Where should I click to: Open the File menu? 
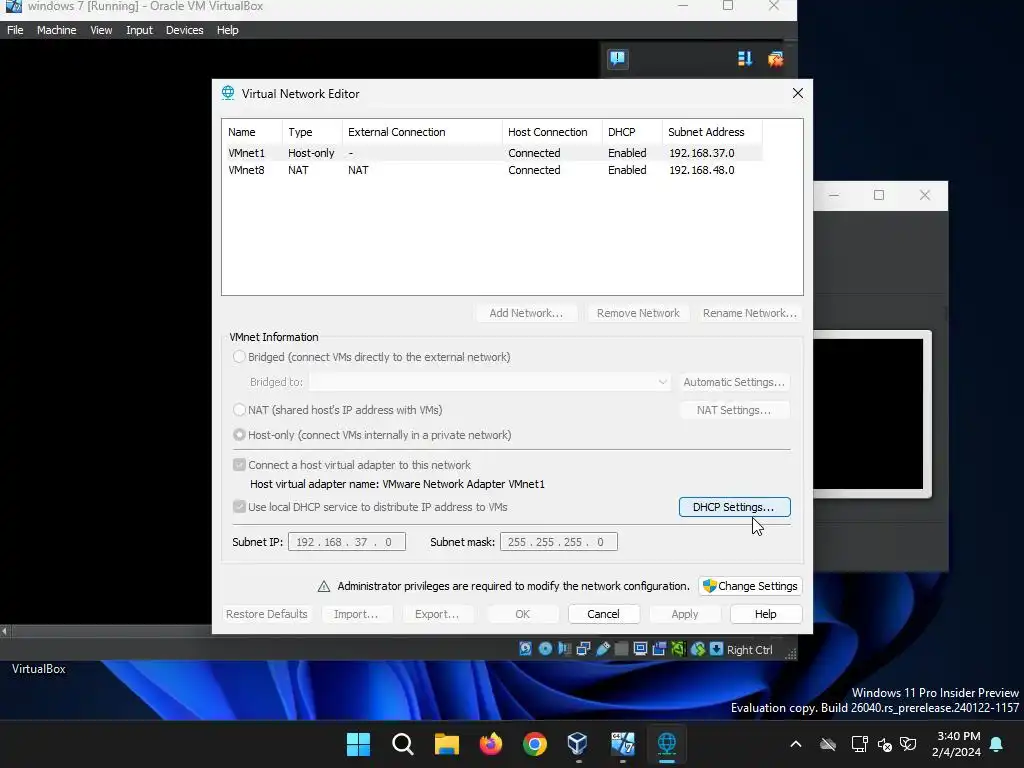click(15, 30)
